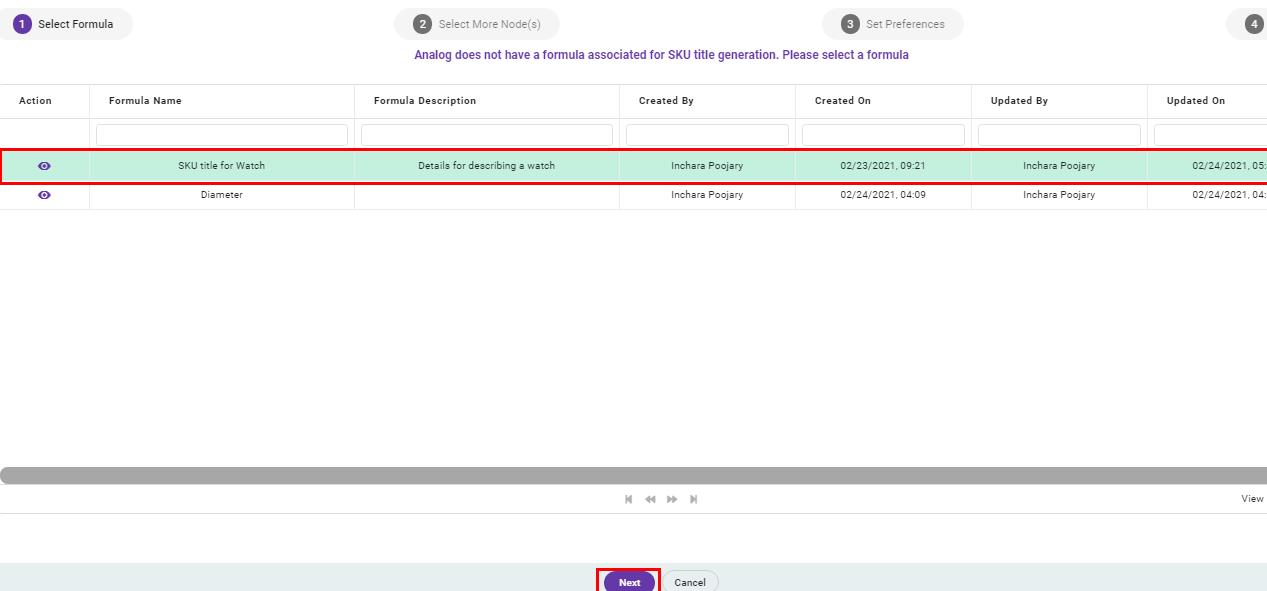Focus the Created By filter field

pyautogui.click(x=707, y=135)
